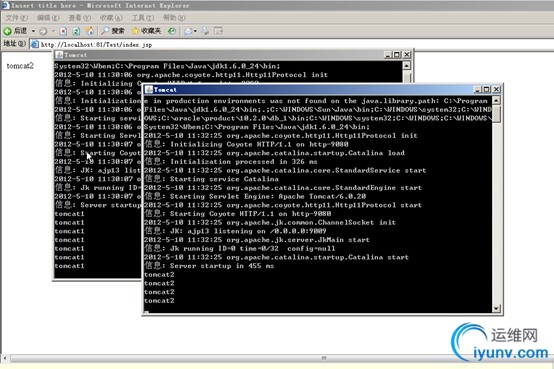Minimize the back Tomcat console window
The width and height of the screenshot is (554, 369).
388,55
